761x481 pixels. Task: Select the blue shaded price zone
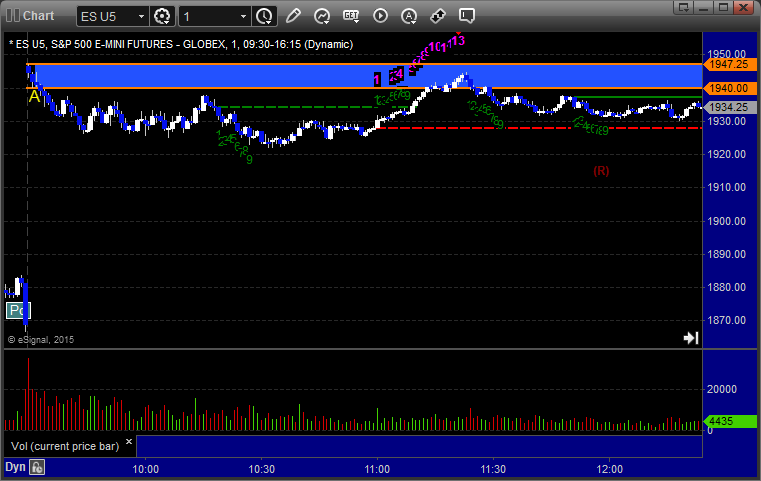pyautogui.click(x=364, y=76)
